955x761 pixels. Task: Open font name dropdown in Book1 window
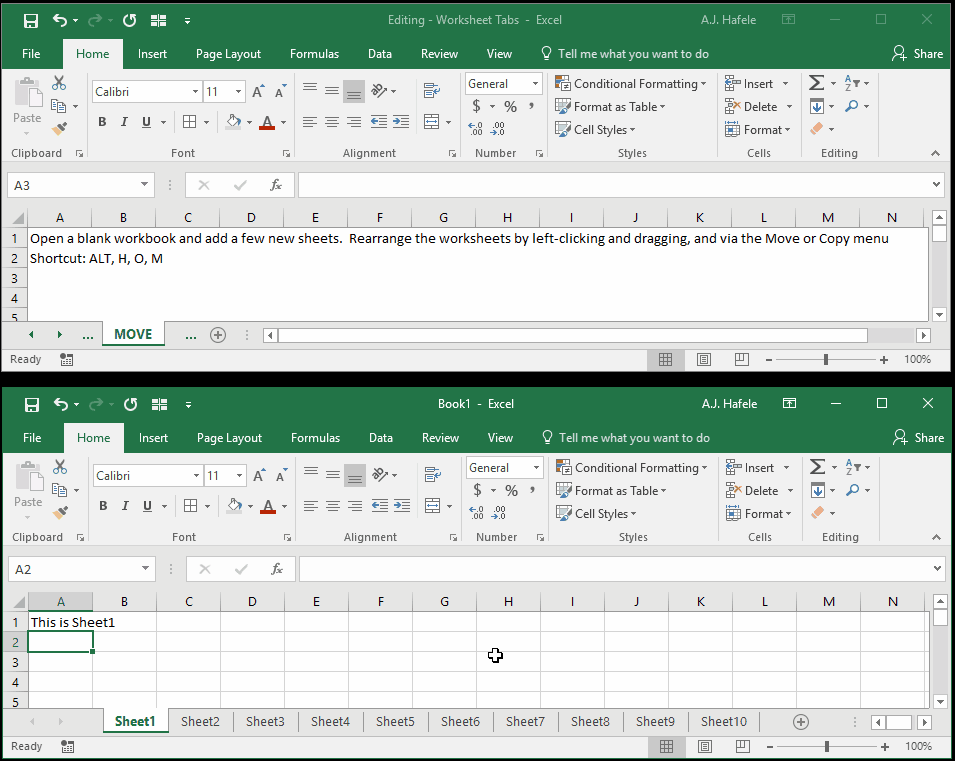[196, 476]
